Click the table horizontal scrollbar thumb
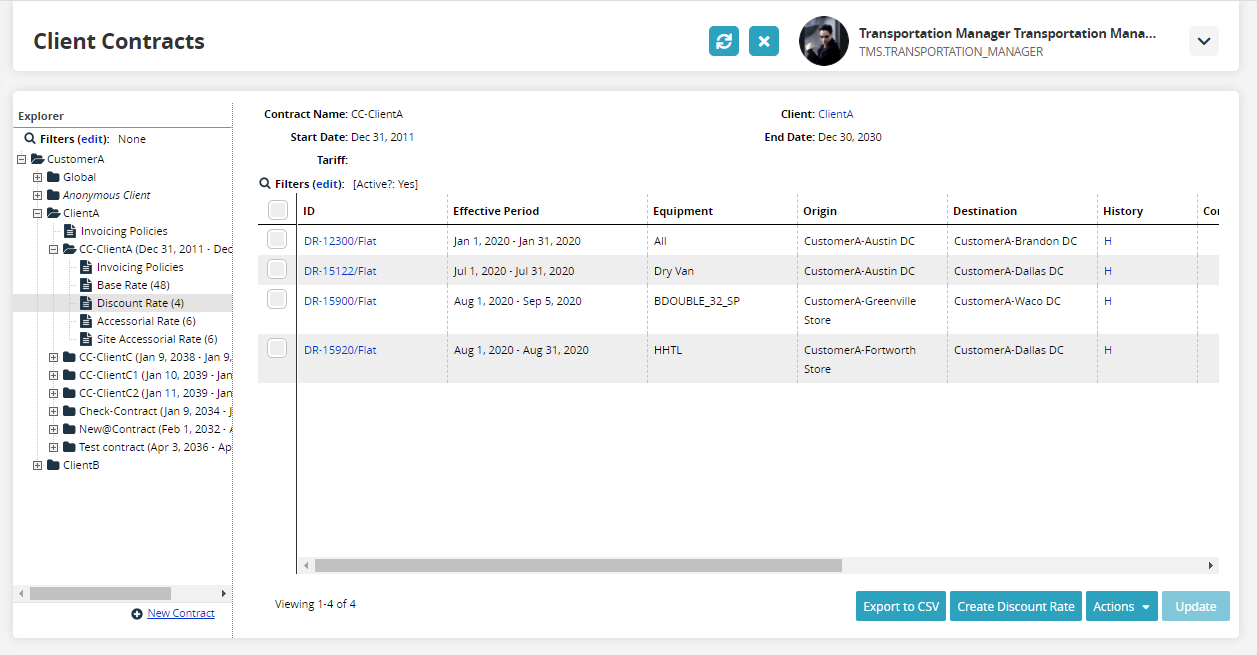Viewport: 1257px width, 655px height. (x=578, y=565)
